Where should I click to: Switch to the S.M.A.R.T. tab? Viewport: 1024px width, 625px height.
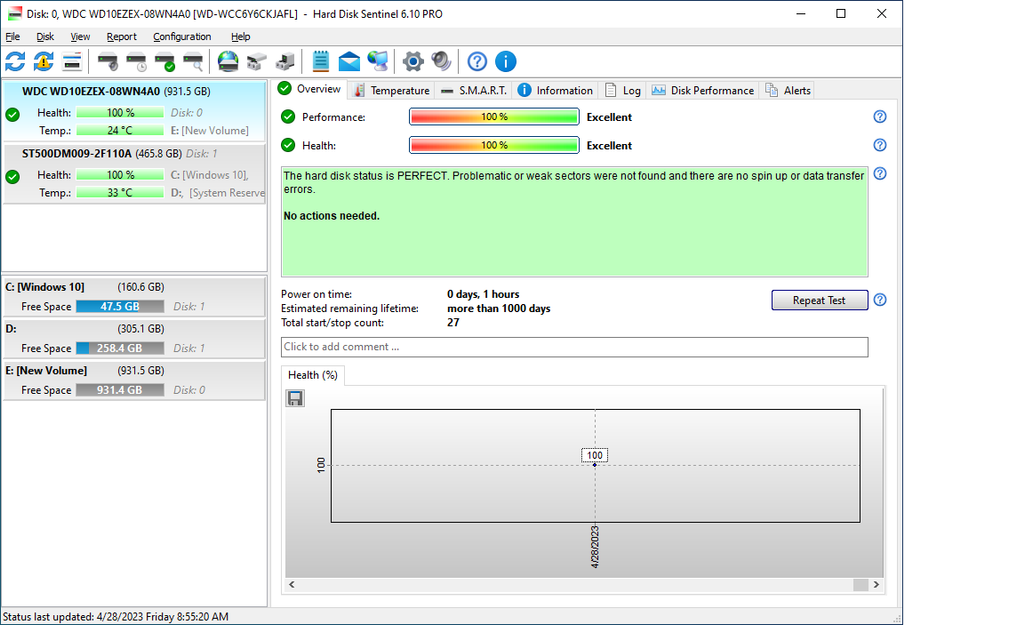(473, 90)
